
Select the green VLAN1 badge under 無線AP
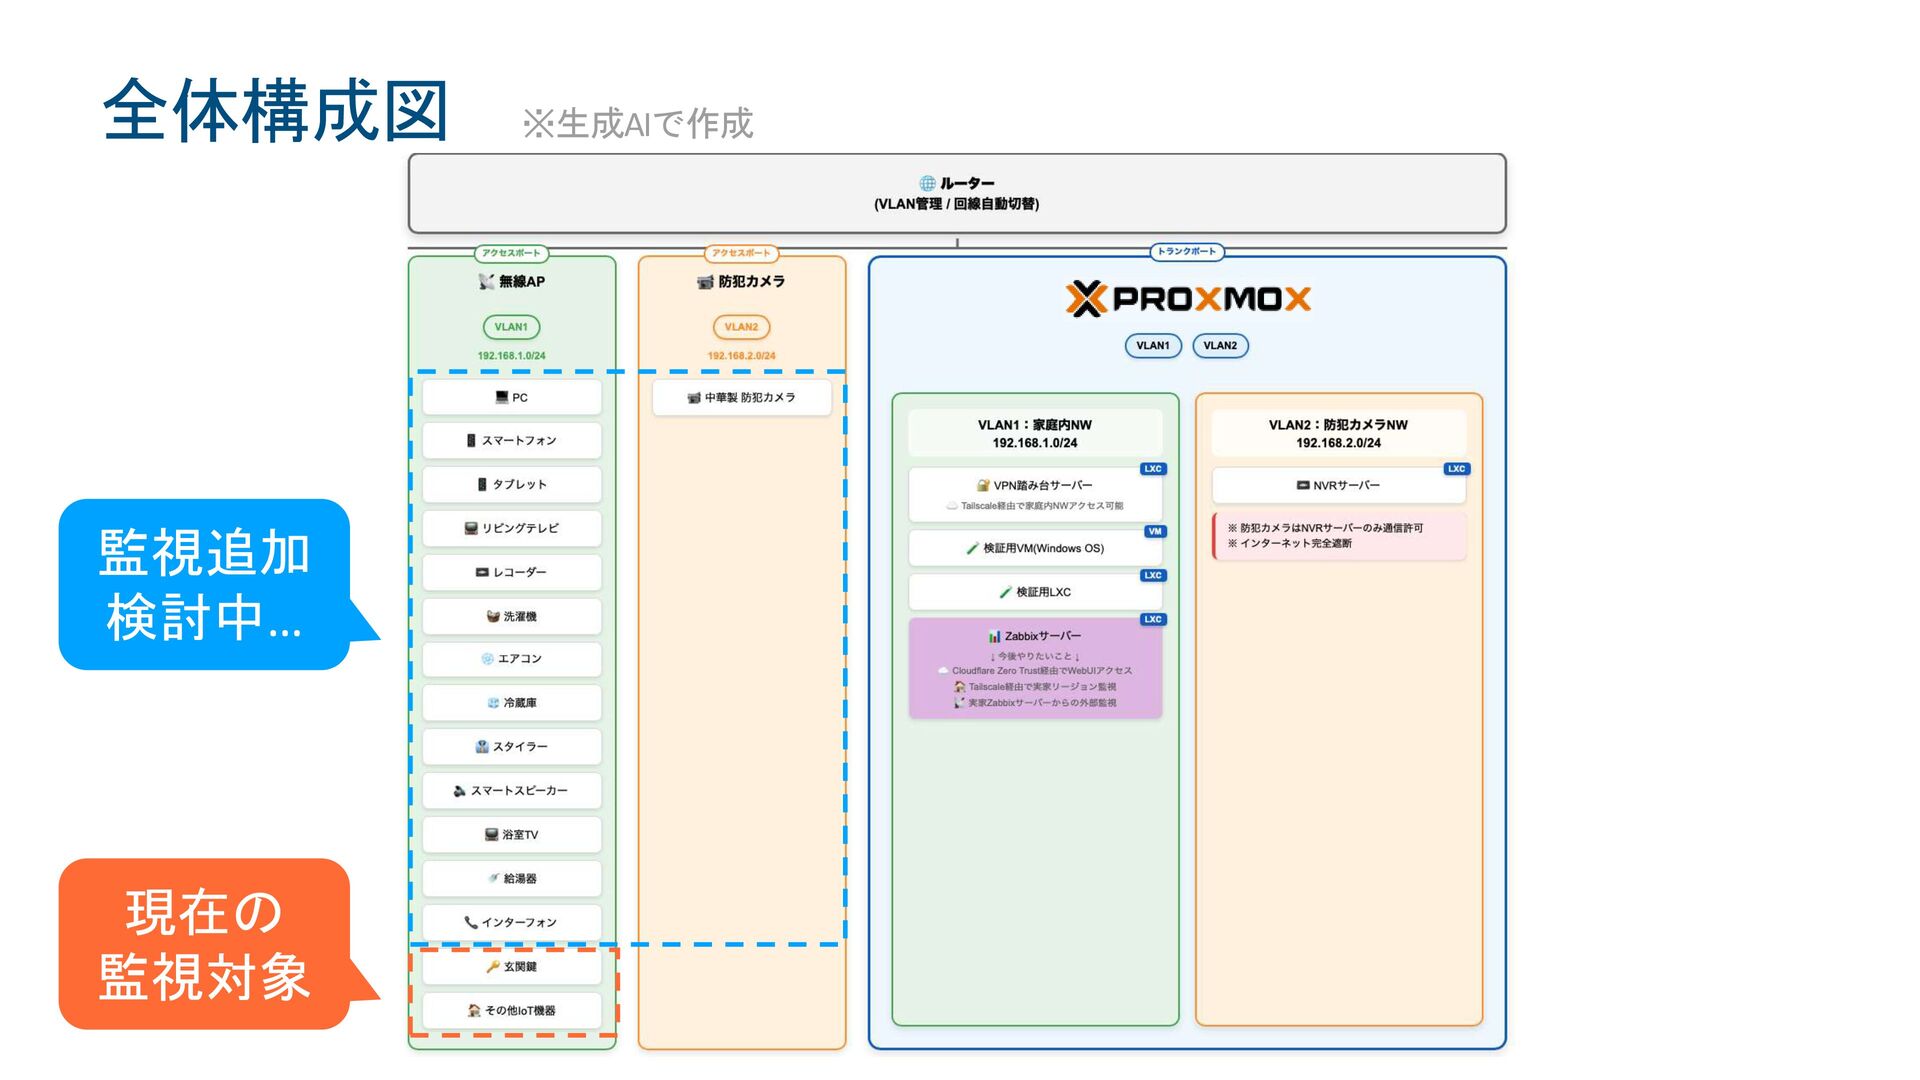pos(511,327)
